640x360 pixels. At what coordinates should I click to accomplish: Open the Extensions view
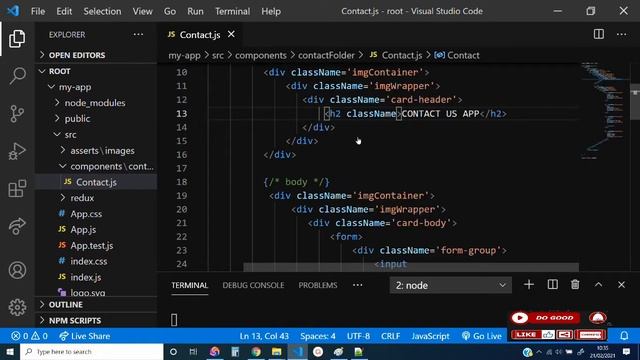coord(17,189)
